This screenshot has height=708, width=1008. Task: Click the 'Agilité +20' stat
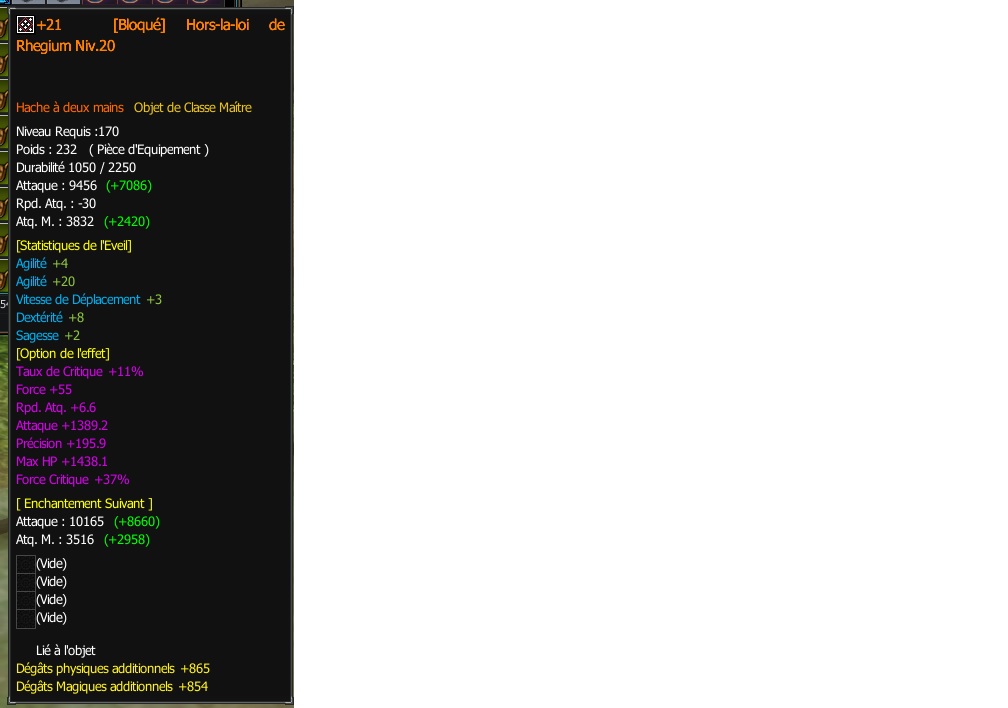(x=46, y=282)
